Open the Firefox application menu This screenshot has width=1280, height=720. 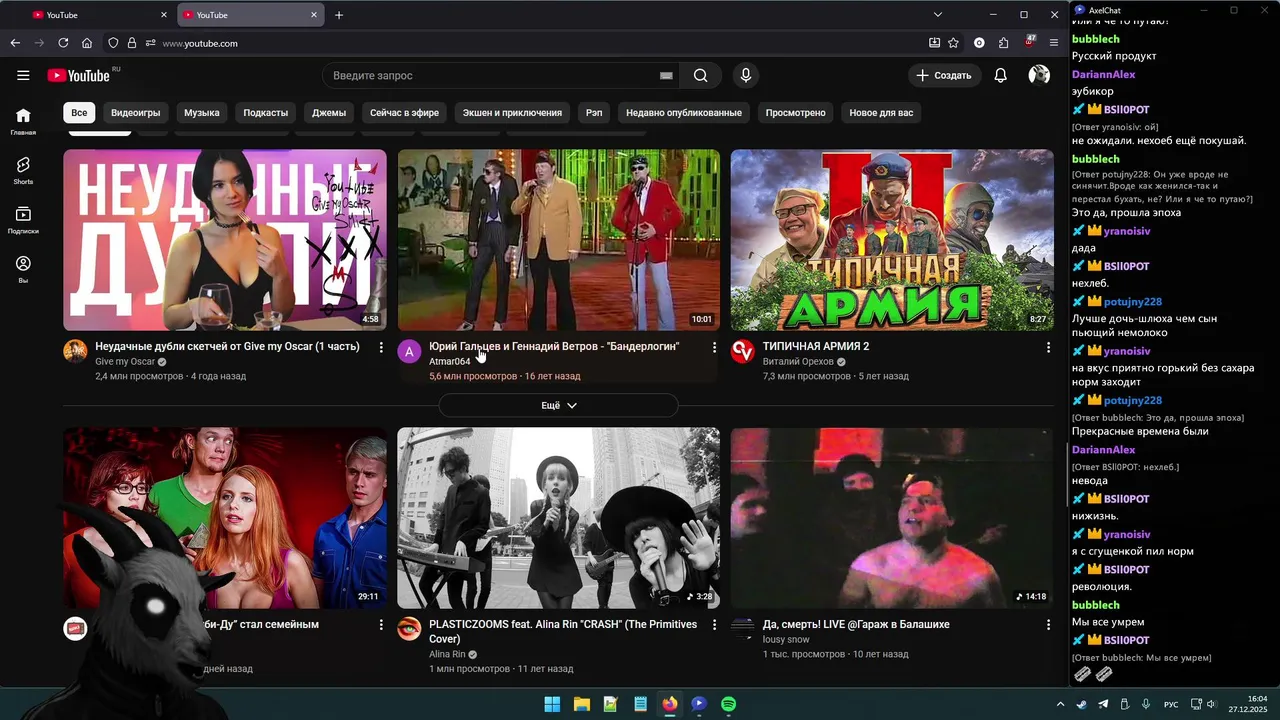coord(1054,43)
